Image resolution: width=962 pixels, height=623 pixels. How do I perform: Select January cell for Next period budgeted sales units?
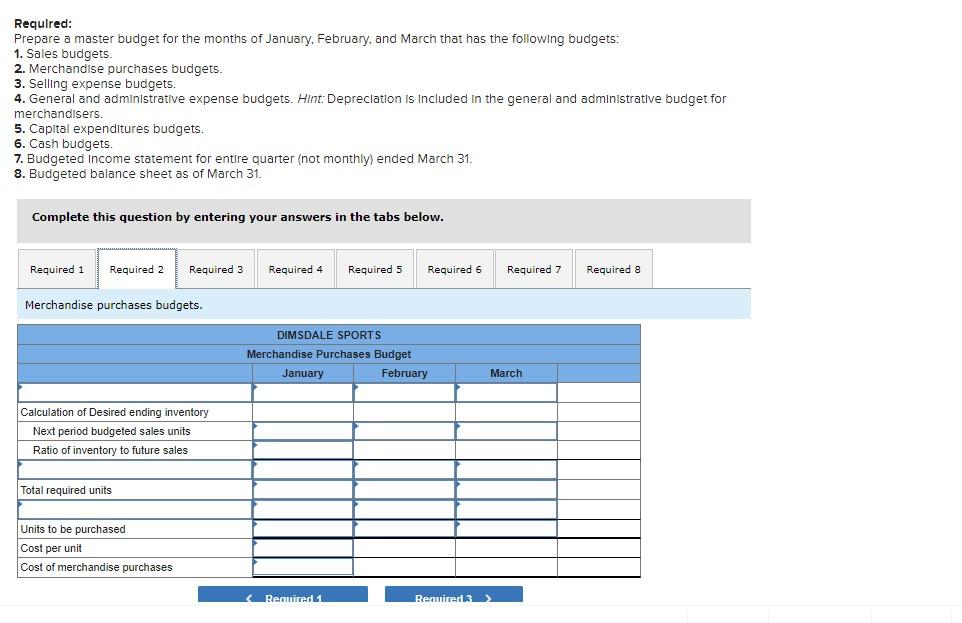303,431
